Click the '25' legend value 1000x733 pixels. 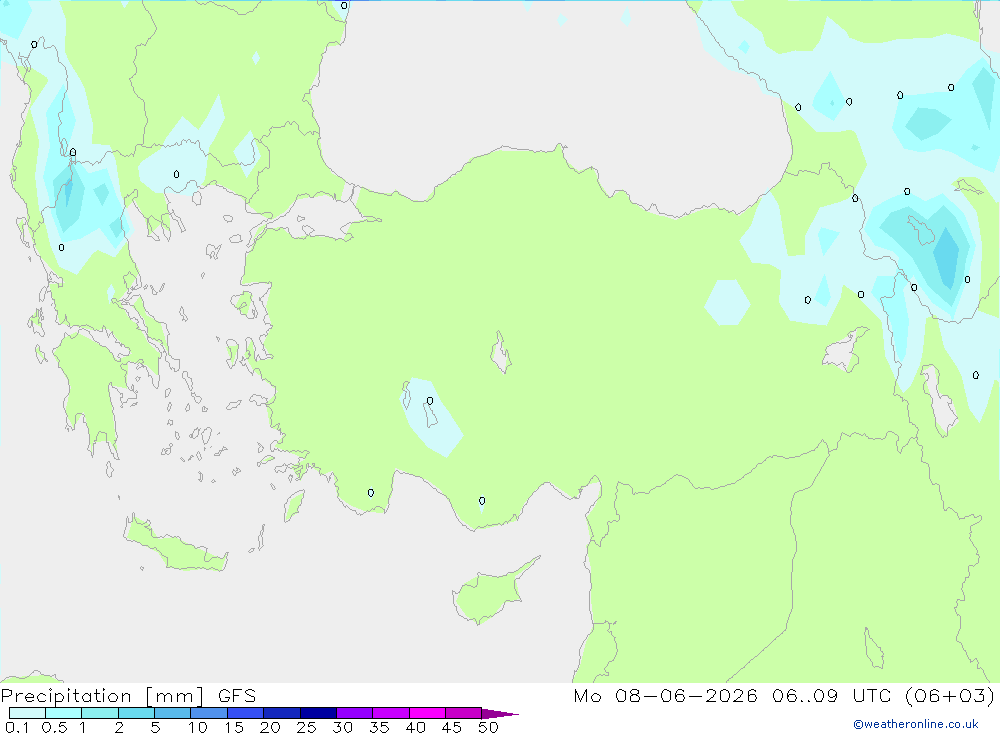pos(306,727)
